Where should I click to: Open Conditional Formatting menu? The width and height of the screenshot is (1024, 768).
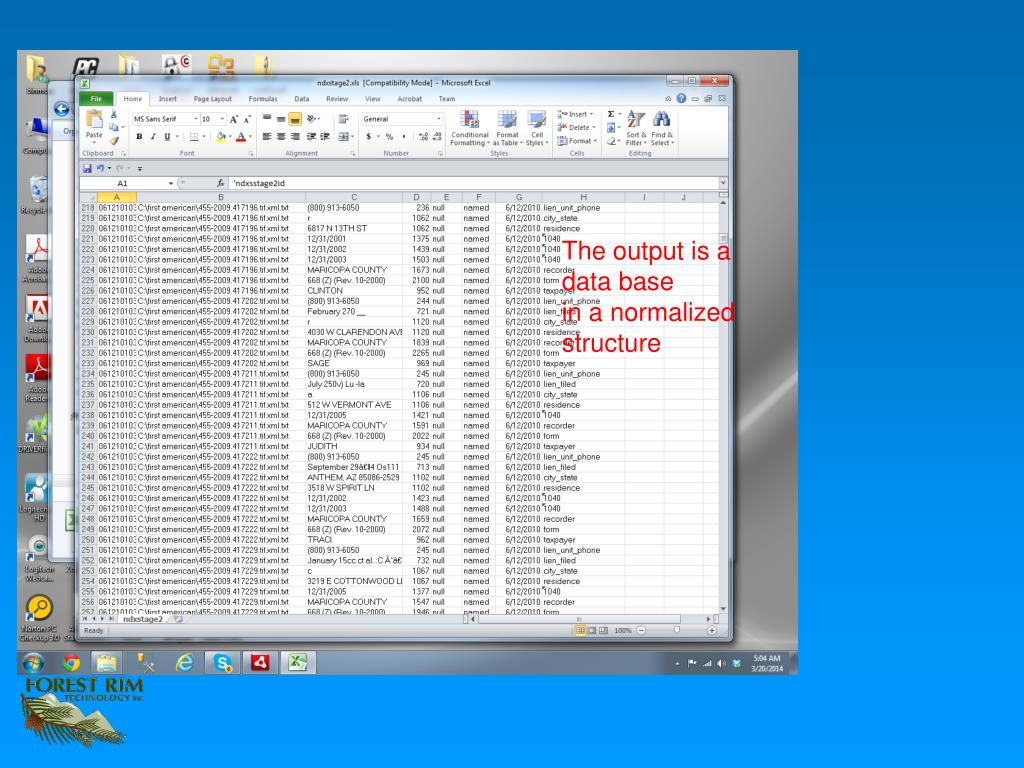[x=470, y=128]
